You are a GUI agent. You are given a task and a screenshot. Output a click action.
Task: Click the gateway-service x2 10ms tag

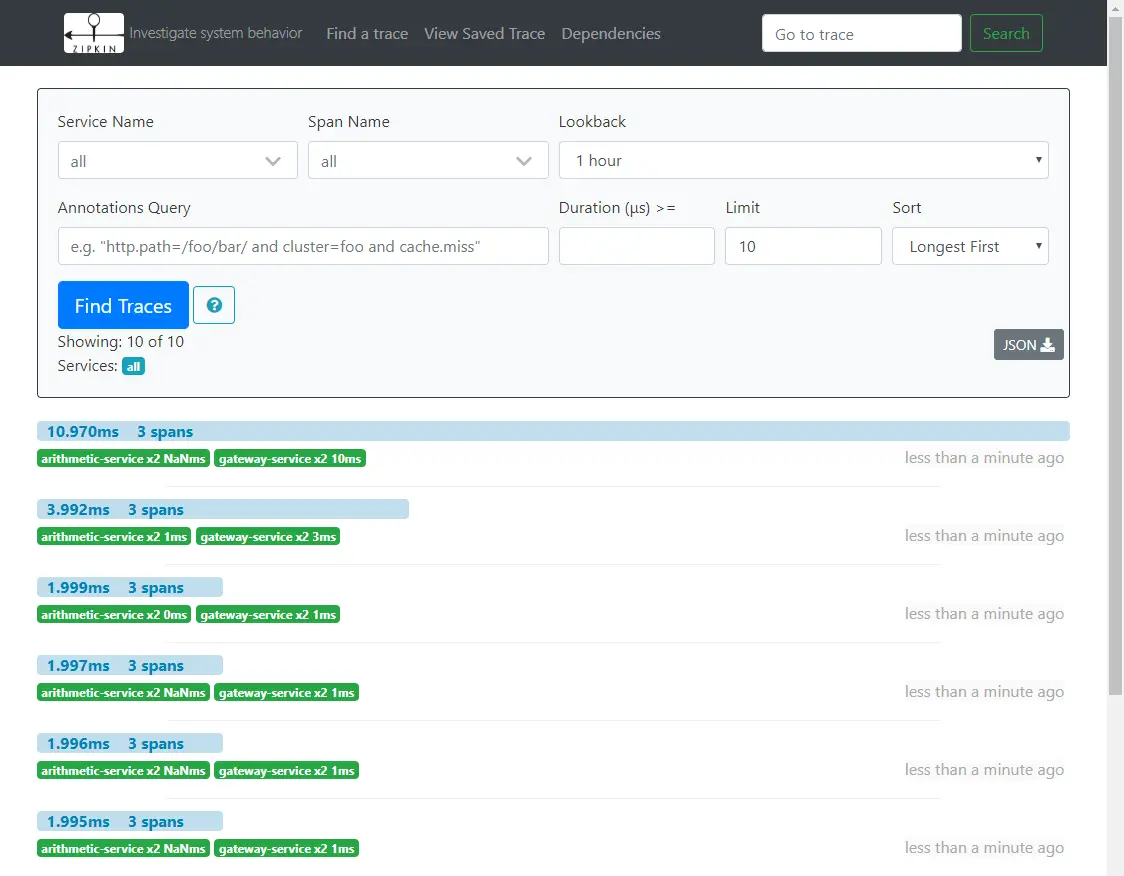pos(290,459)
